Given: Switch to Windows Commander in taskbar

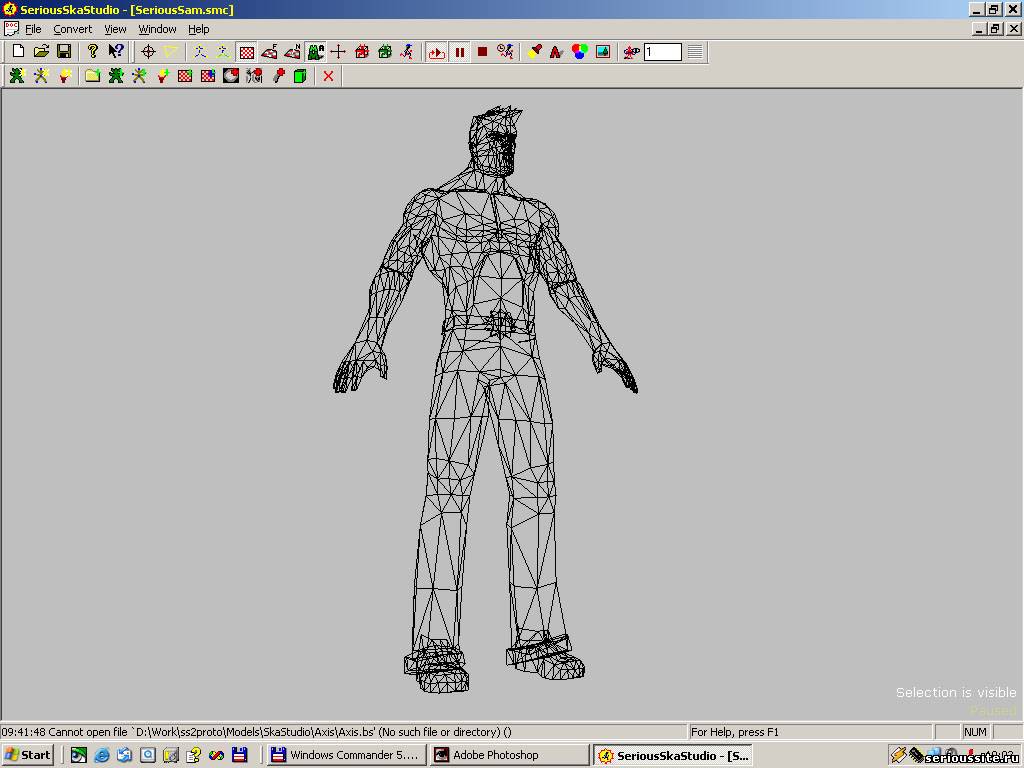Looking at the screenshot, I should point(346,755).
